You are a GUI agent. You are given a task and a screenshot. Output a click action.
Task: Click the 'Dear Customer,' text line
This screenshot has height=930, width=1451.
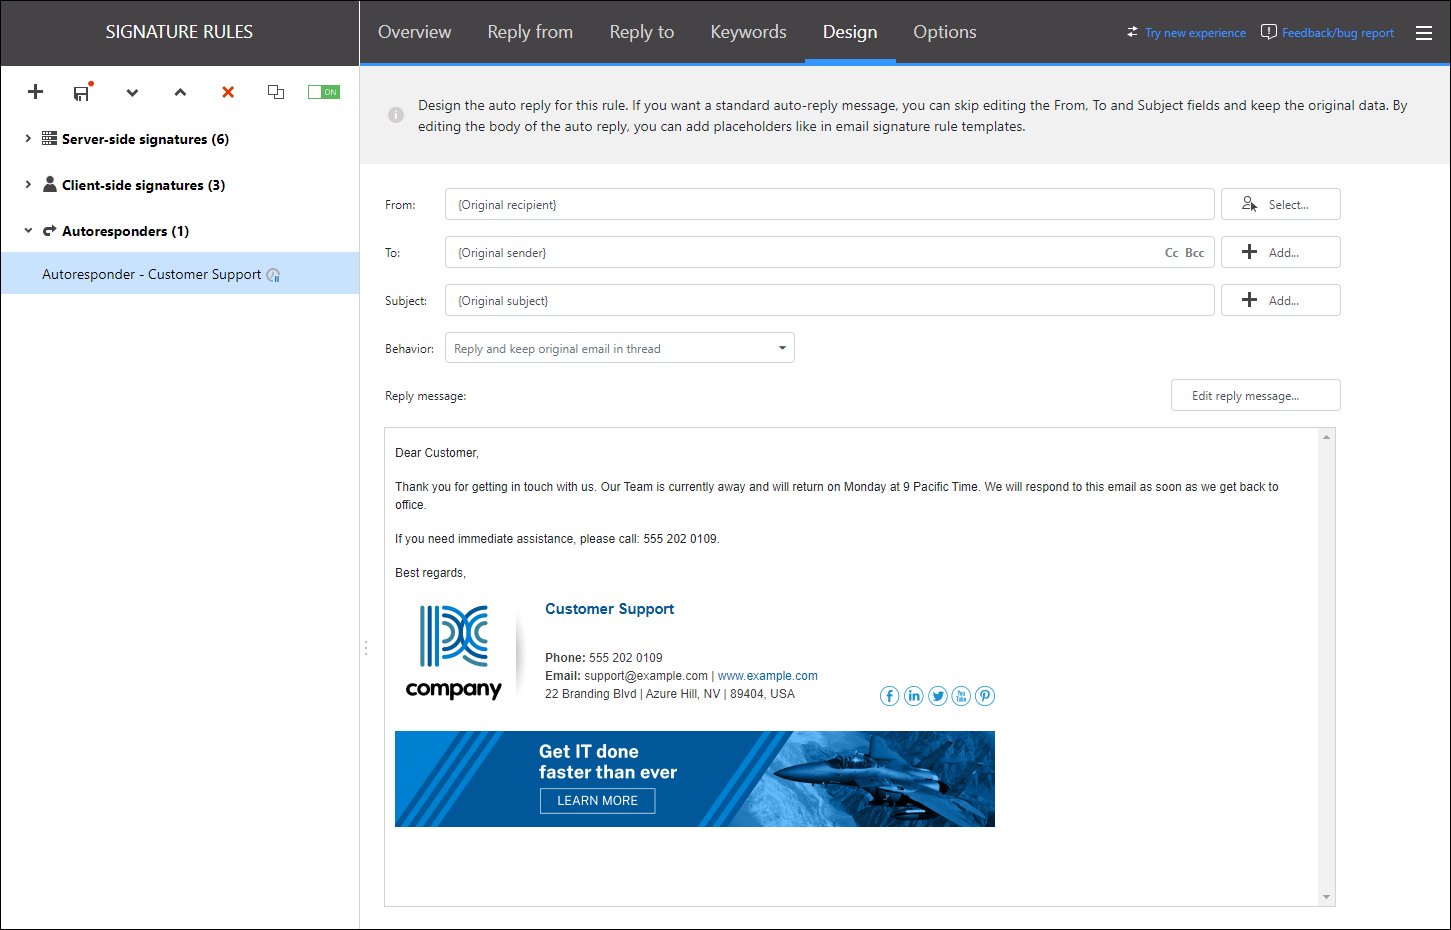[437, 453]
